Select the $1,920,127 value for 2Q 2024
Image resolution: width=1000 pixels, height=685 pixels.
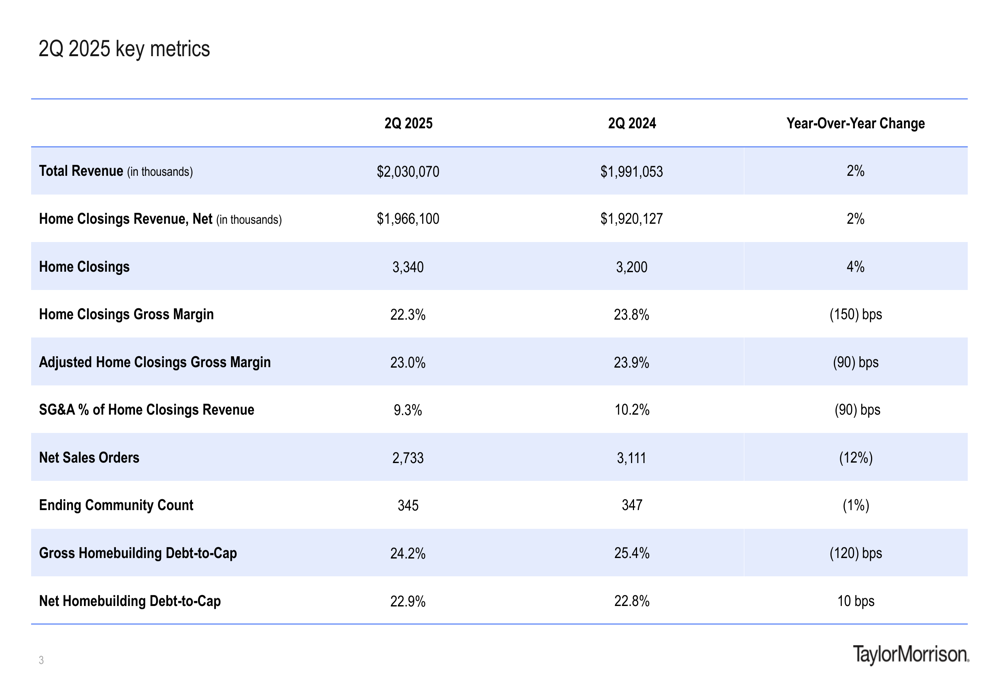[x=631, y=219]
